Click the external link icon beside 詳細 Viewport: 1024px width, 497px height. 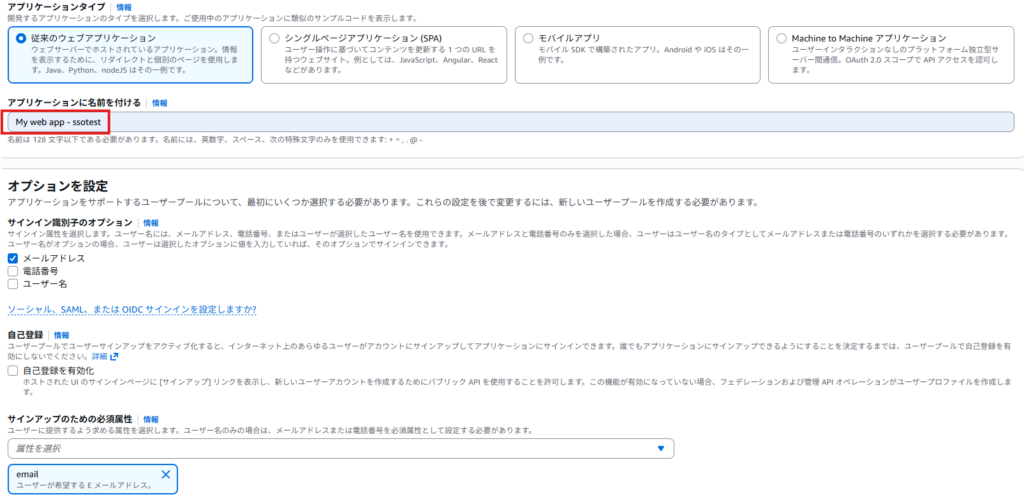click(115, 356)
